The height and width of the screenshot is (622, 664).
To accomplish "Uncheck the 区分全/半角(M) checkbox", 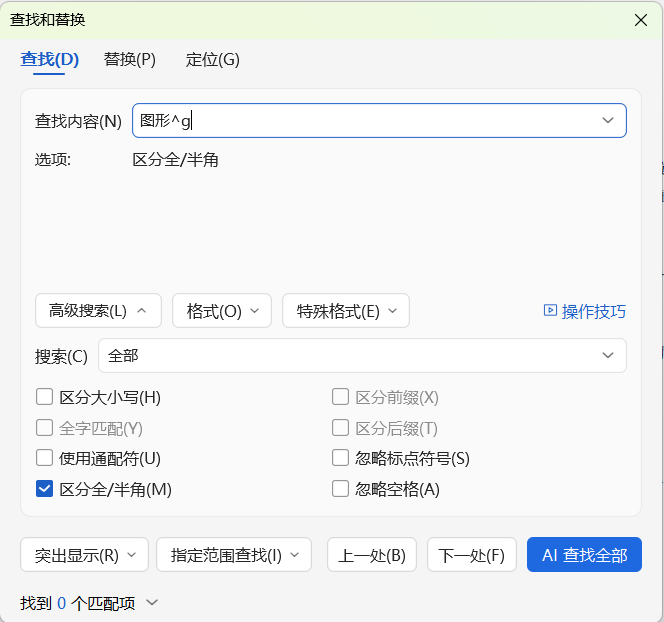I will click(44, 489).
